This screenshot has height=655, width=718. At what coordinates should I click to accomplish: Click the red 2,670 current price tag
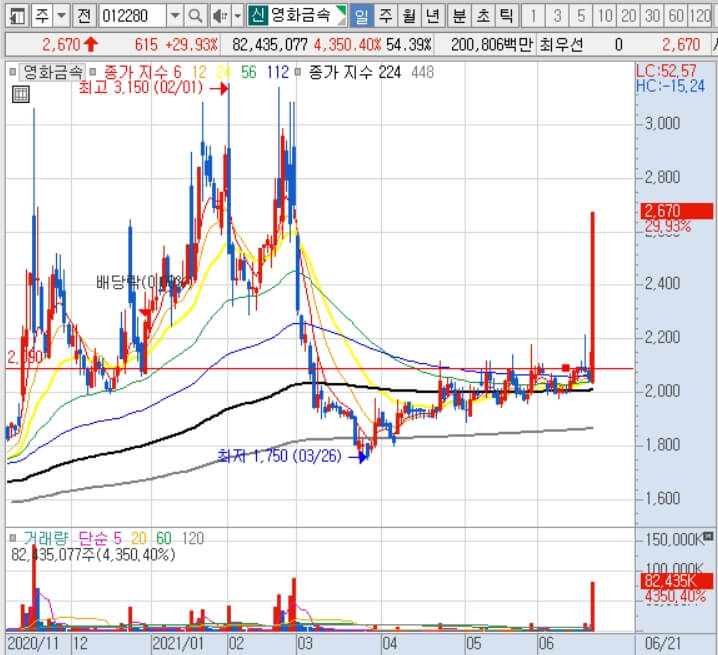click(x=677, y=211)
